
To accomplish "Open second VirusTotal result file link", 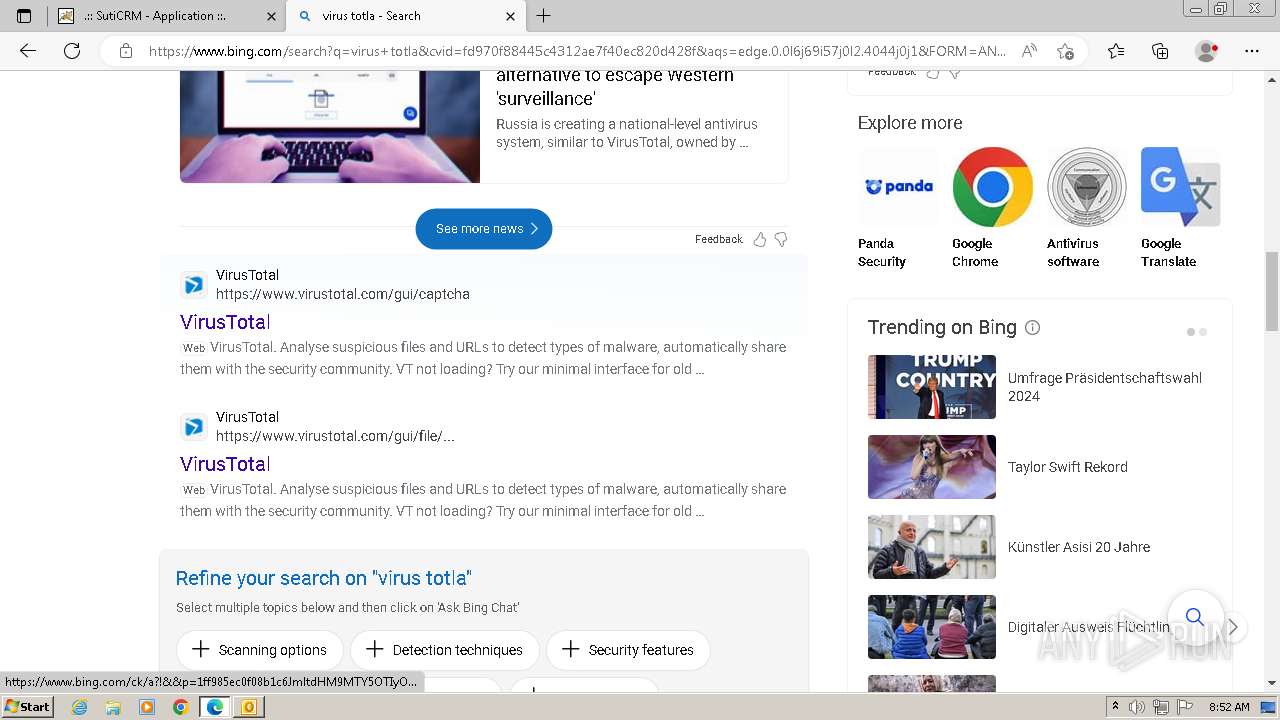I will coord(225,464).
